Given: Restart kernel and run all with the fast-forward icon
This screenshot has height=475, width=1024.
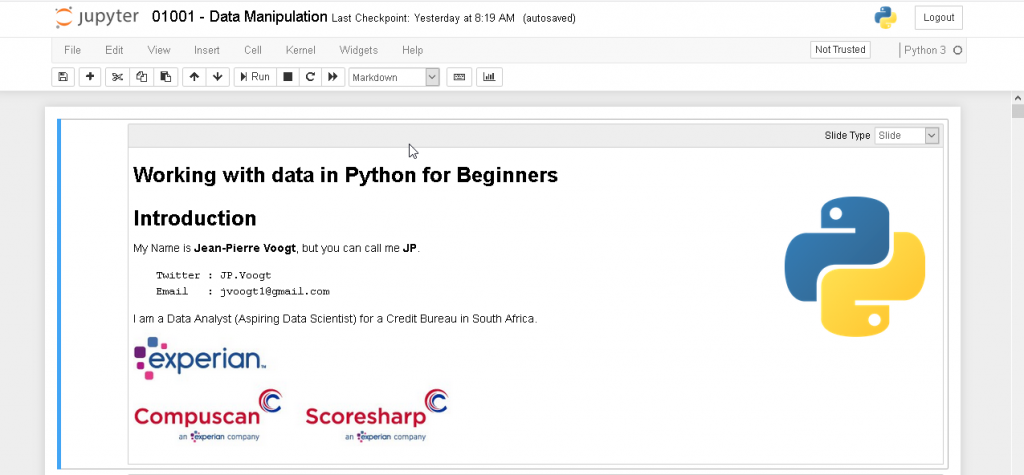Looking at the screenshot, I should tap(333, 77).
